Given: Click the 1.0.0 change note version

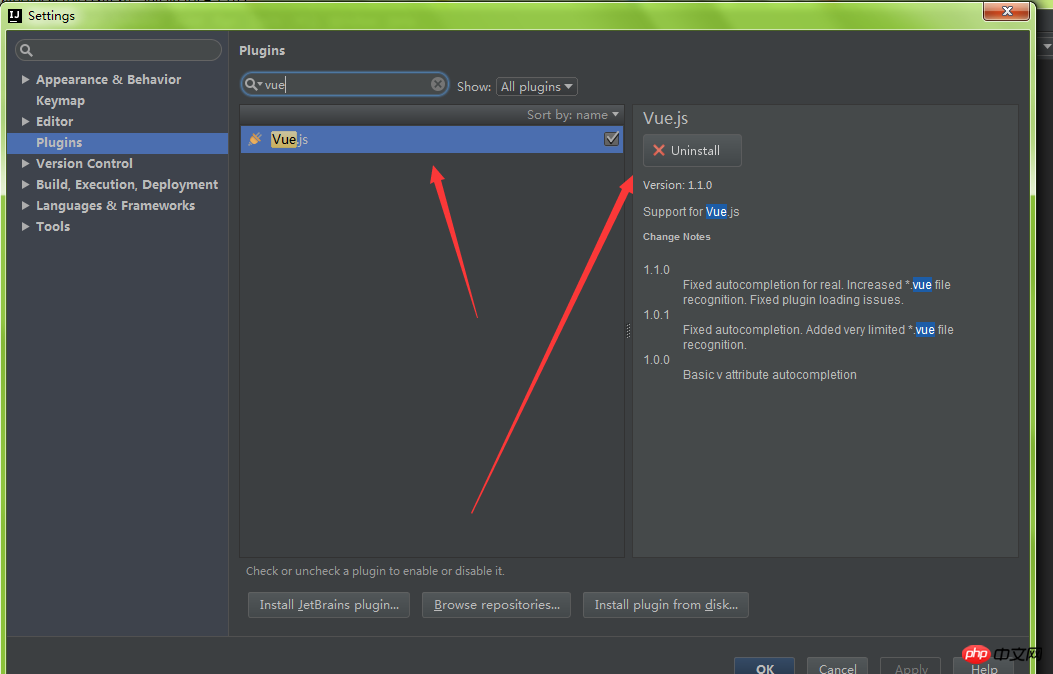Looking at the screenshot, I should tap(656, 360).
